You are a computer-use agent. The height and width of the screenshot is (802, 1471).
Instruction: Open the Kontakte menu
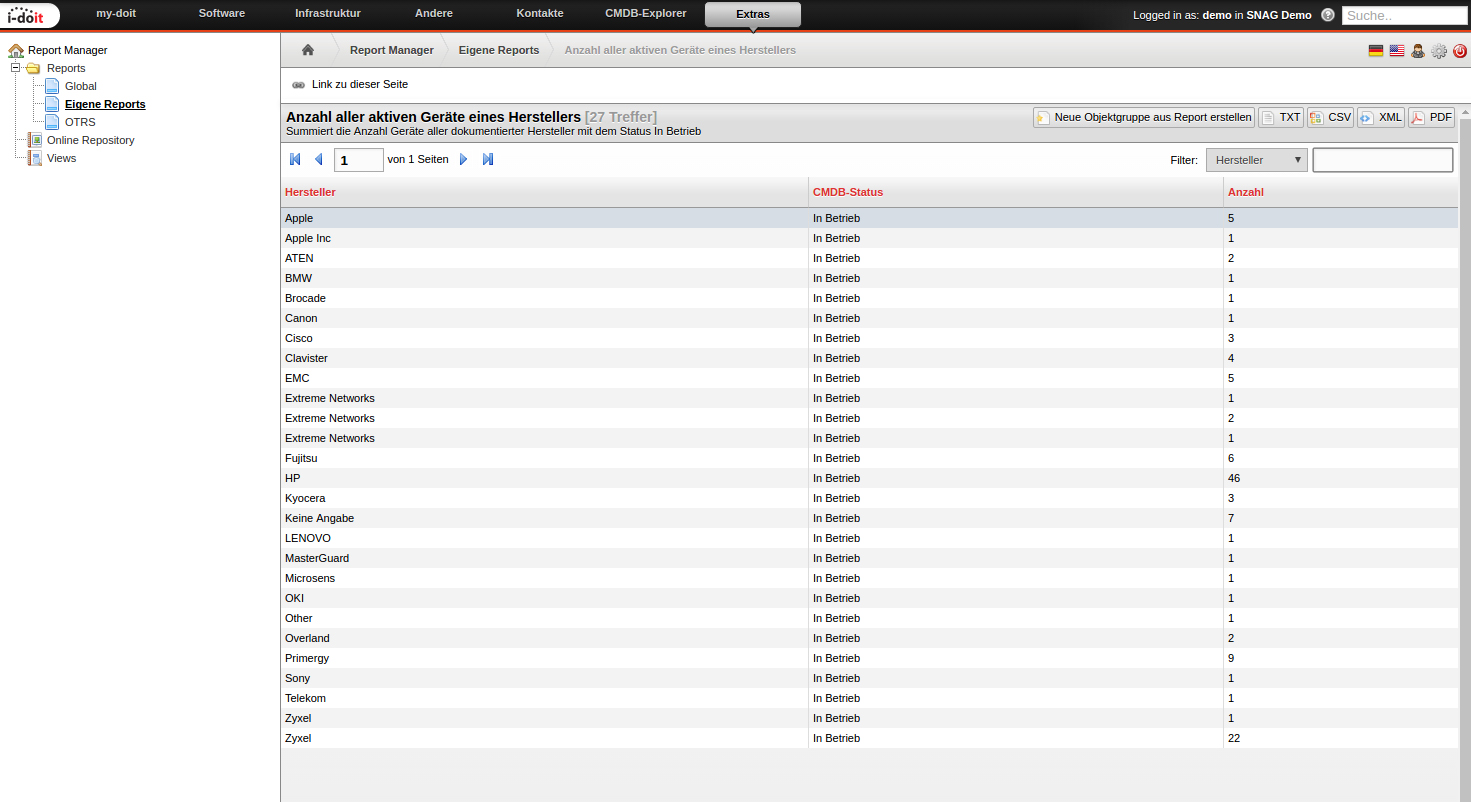(x=540, y=13)
